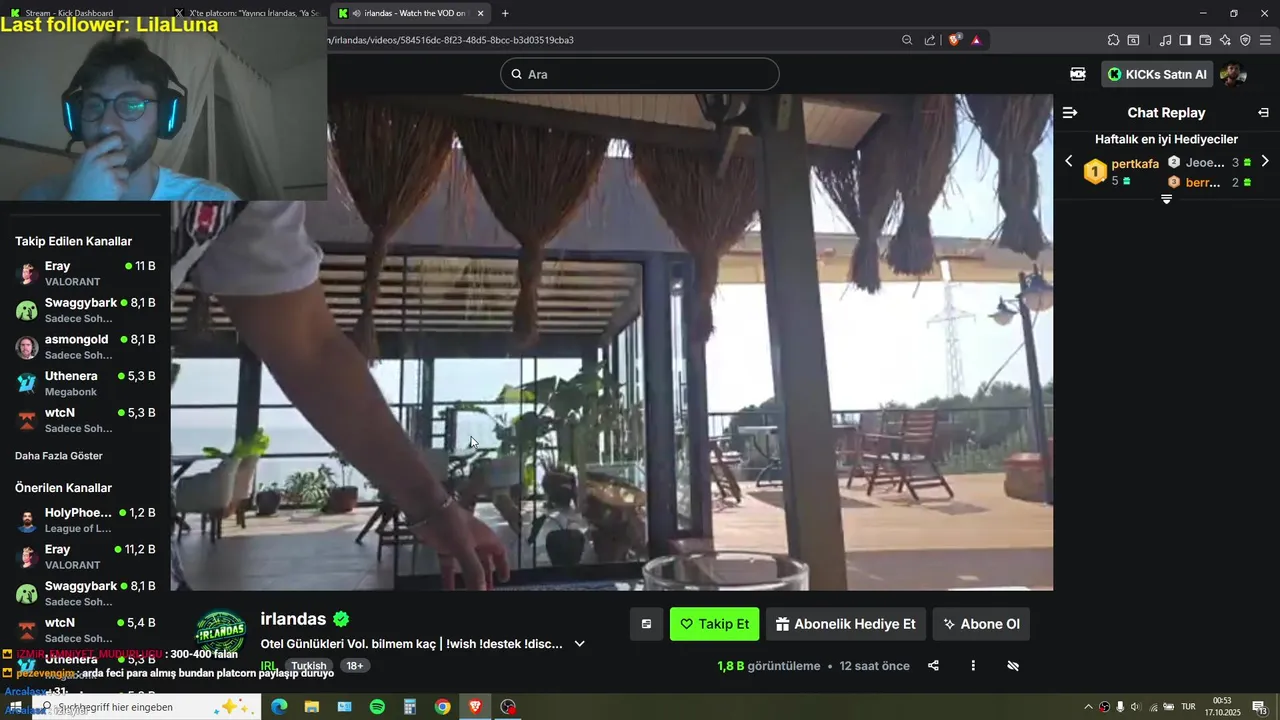Open Spotify from the taskbar
Image resolution: width=1280 pixels, height=720 pixels.
click(377, 707)
